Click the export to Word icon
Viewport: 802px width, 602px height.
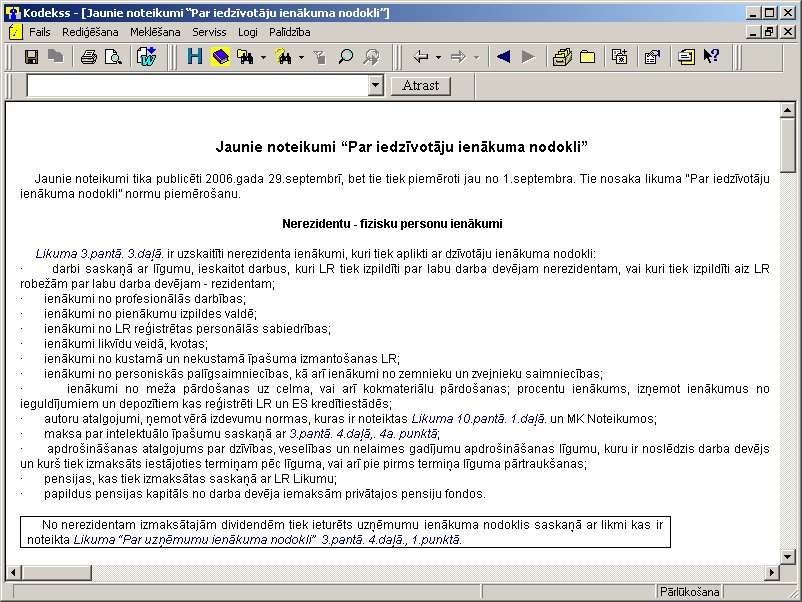click(146, 57)
